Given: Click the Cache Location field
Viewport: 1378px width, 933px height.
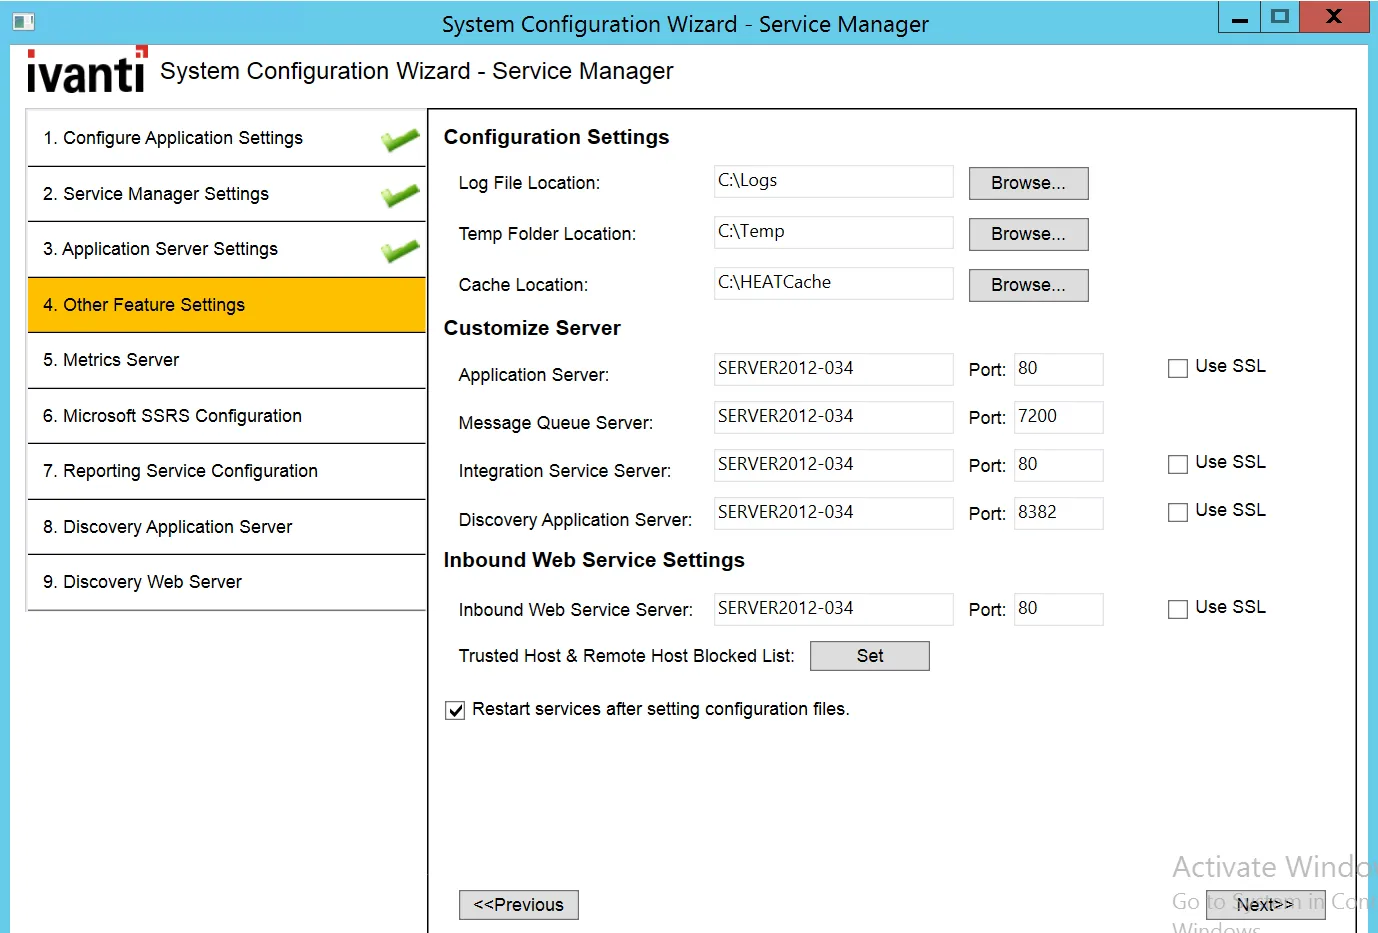Looking at the screenshot, I should tap(833, 283).
